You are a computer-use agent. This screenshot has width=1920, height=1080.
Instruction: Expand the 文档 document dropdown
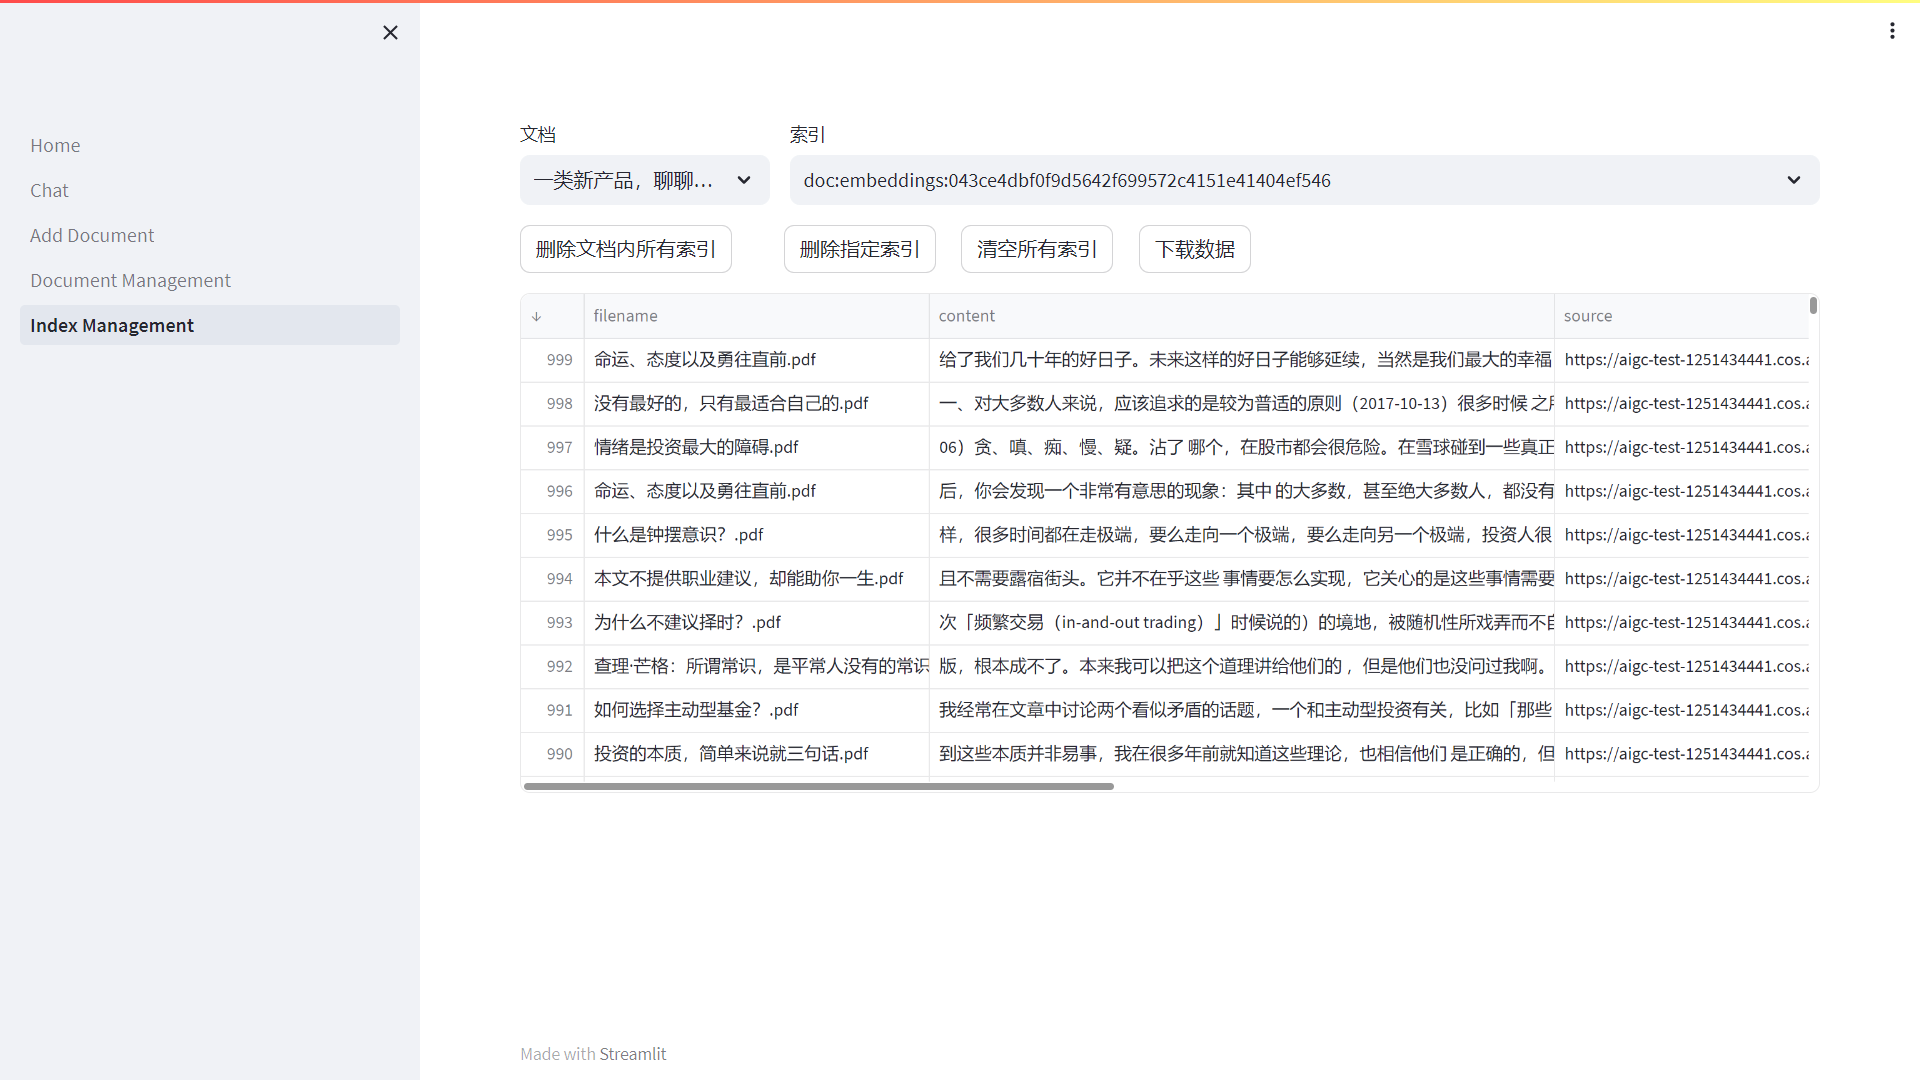click(644, 180)
